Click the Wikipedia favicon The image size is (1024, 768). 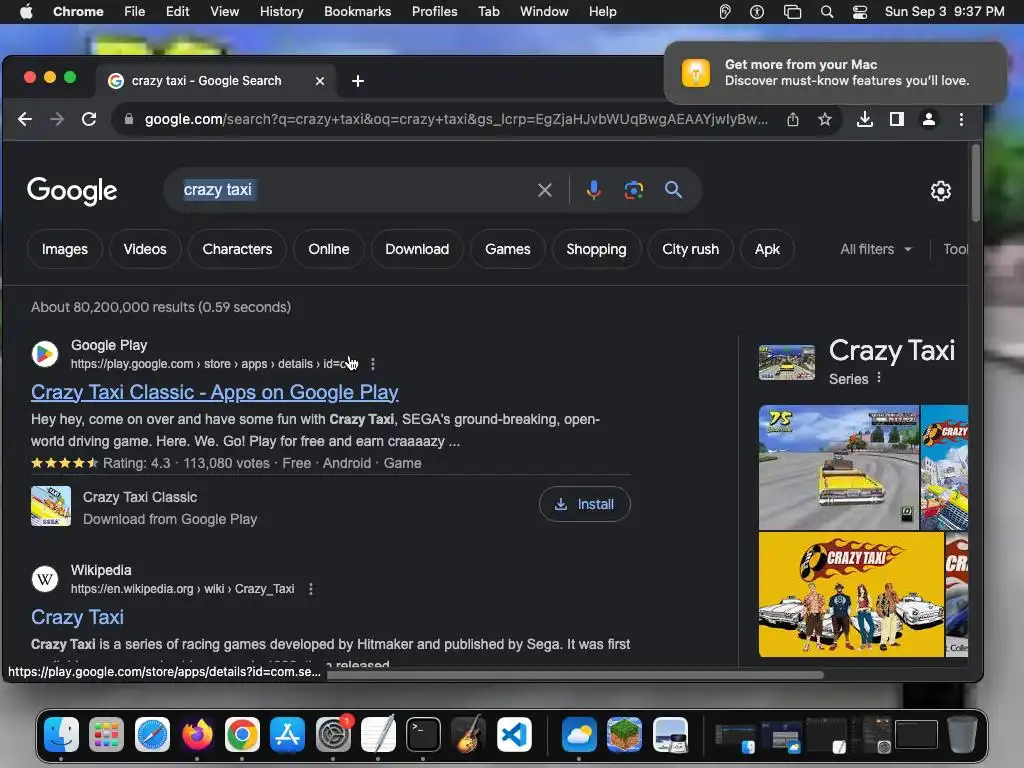click(45, 579)
